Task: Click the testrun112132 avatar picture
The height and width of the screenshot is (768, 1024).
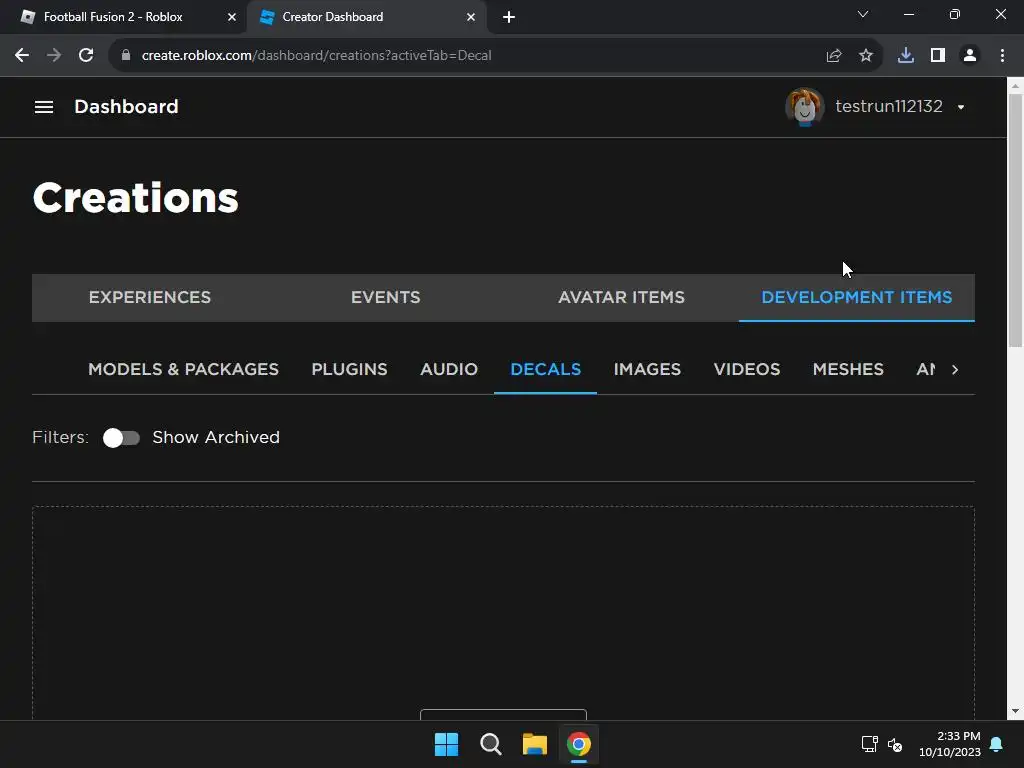Action: tap(805, 106)
